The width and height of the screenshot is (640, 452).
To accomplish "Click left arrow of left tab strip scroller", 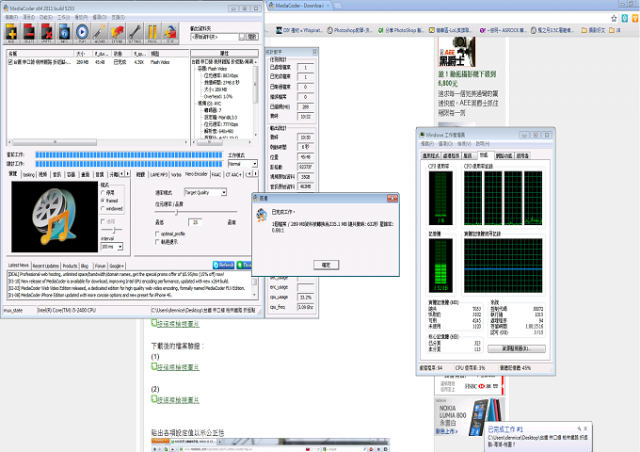I will pyautogui.click(x=122, y=174).
